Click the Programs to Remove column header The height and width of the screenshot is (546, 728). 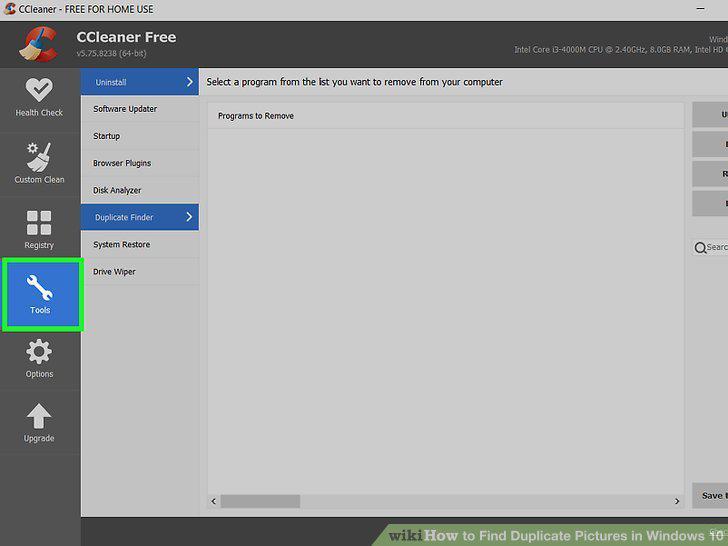(256, 116)
